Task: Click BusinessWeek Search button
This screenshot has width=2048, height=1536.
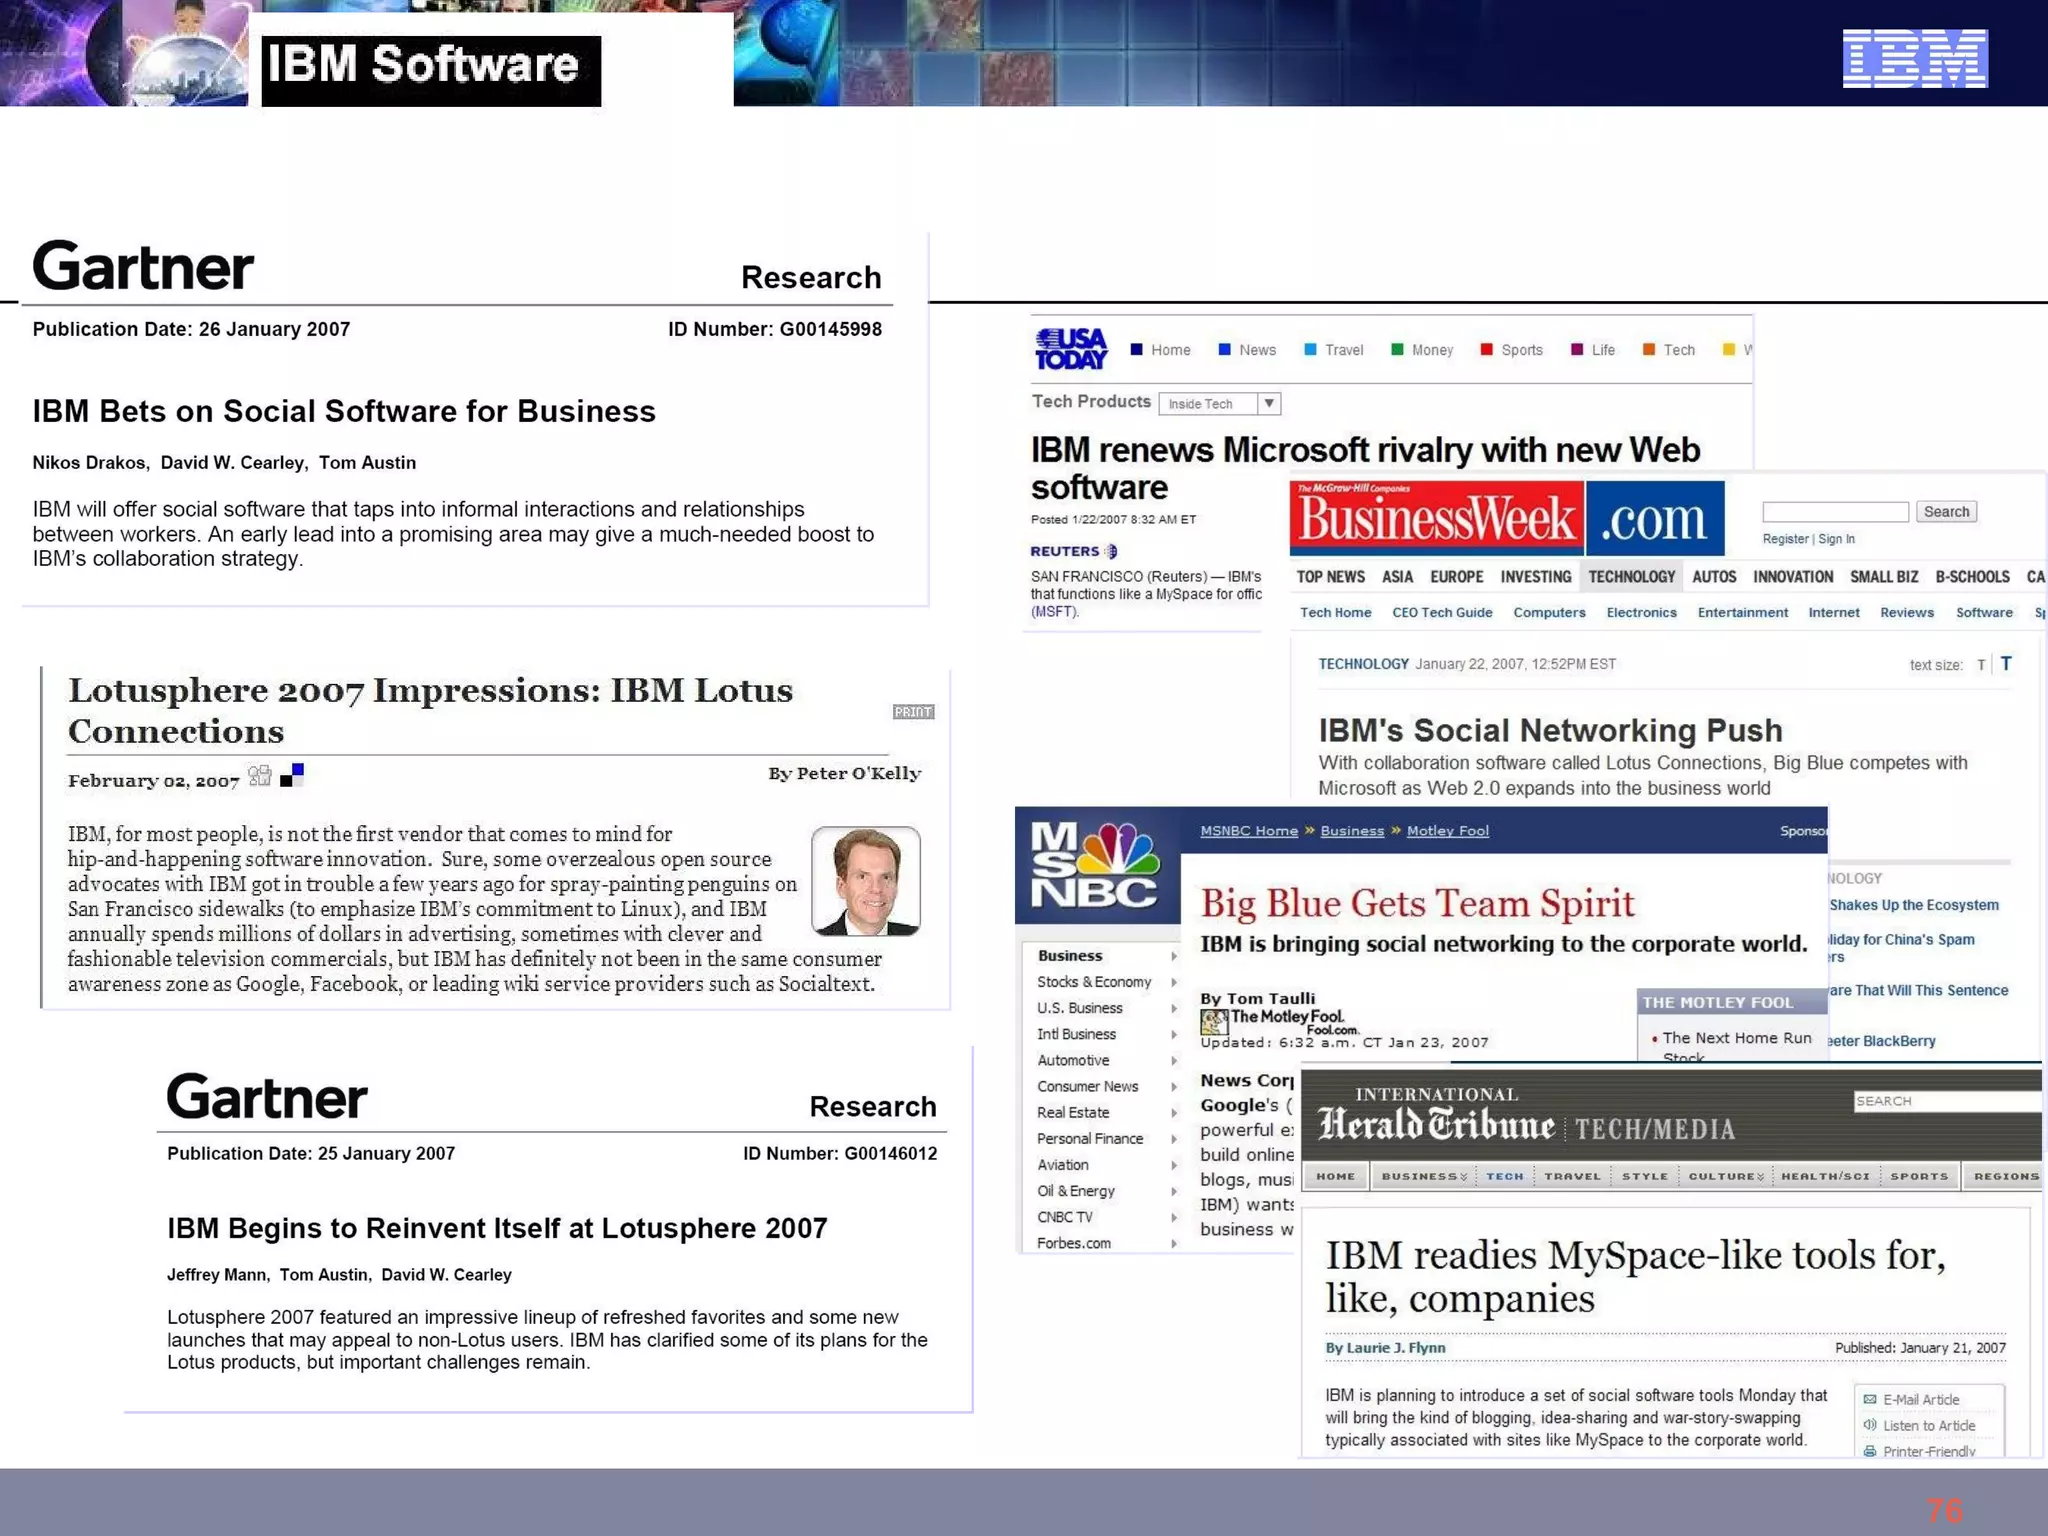Action: 1945,512
